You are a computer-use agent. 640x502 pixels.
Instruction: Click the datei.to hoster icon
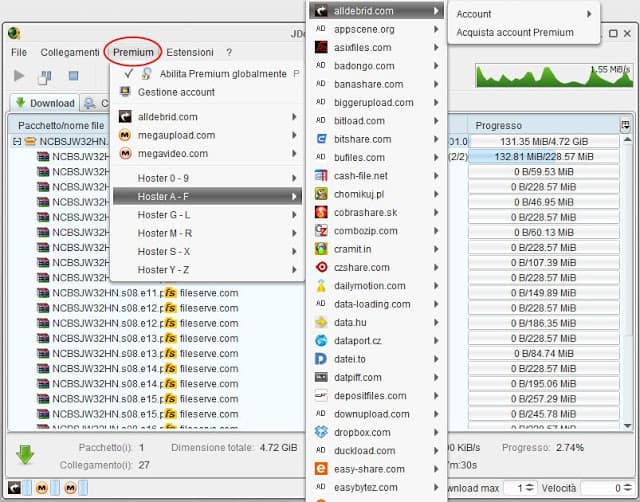[x=321, y=359]
